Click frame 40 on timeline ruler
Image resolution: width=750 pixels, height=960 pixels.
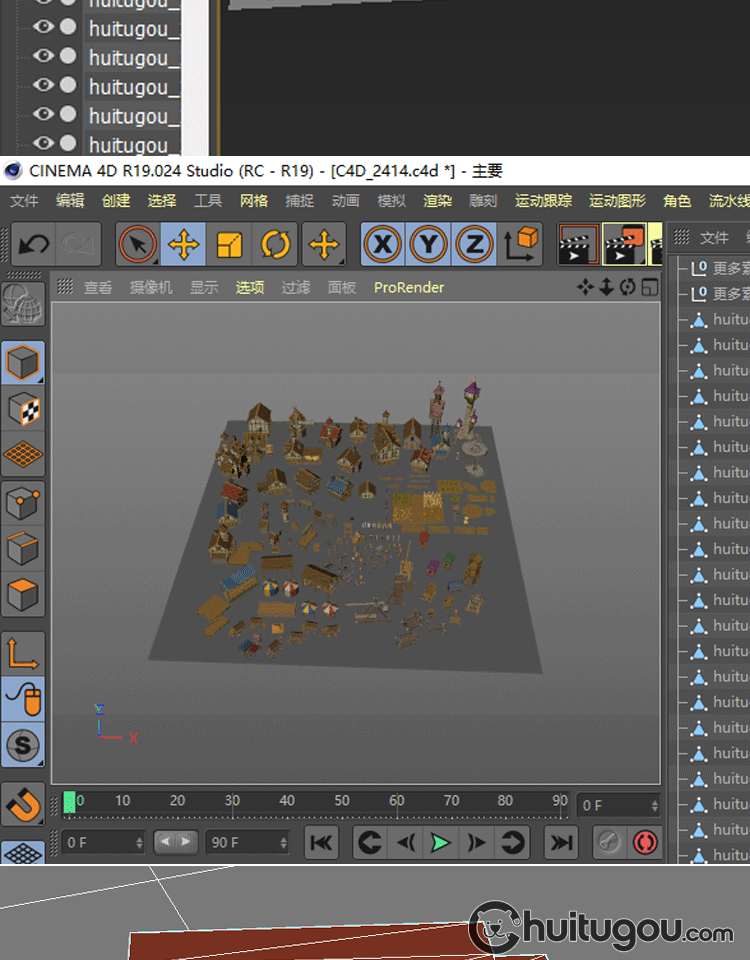point(287,801)
